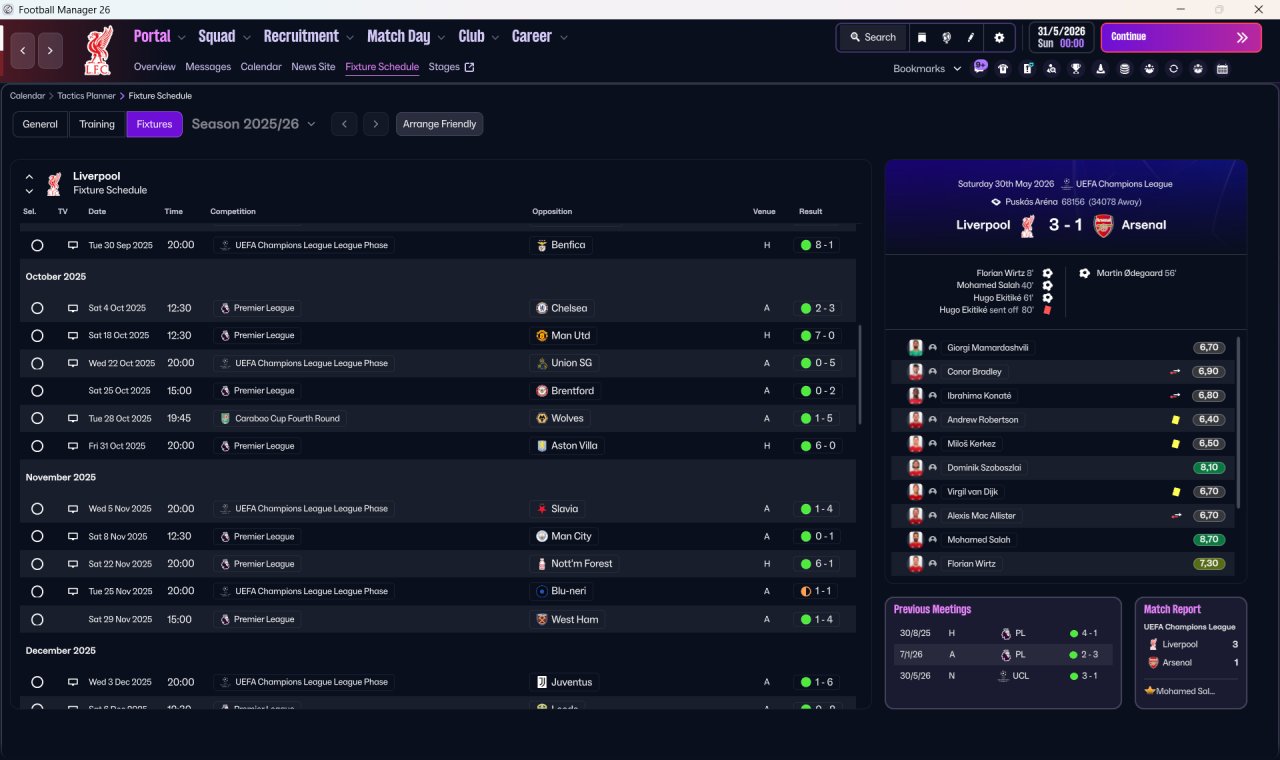Viewport: 1280px width, 760px height.
Task: Click the Carabao Cup competition icon
Action: tap(226, 418)
